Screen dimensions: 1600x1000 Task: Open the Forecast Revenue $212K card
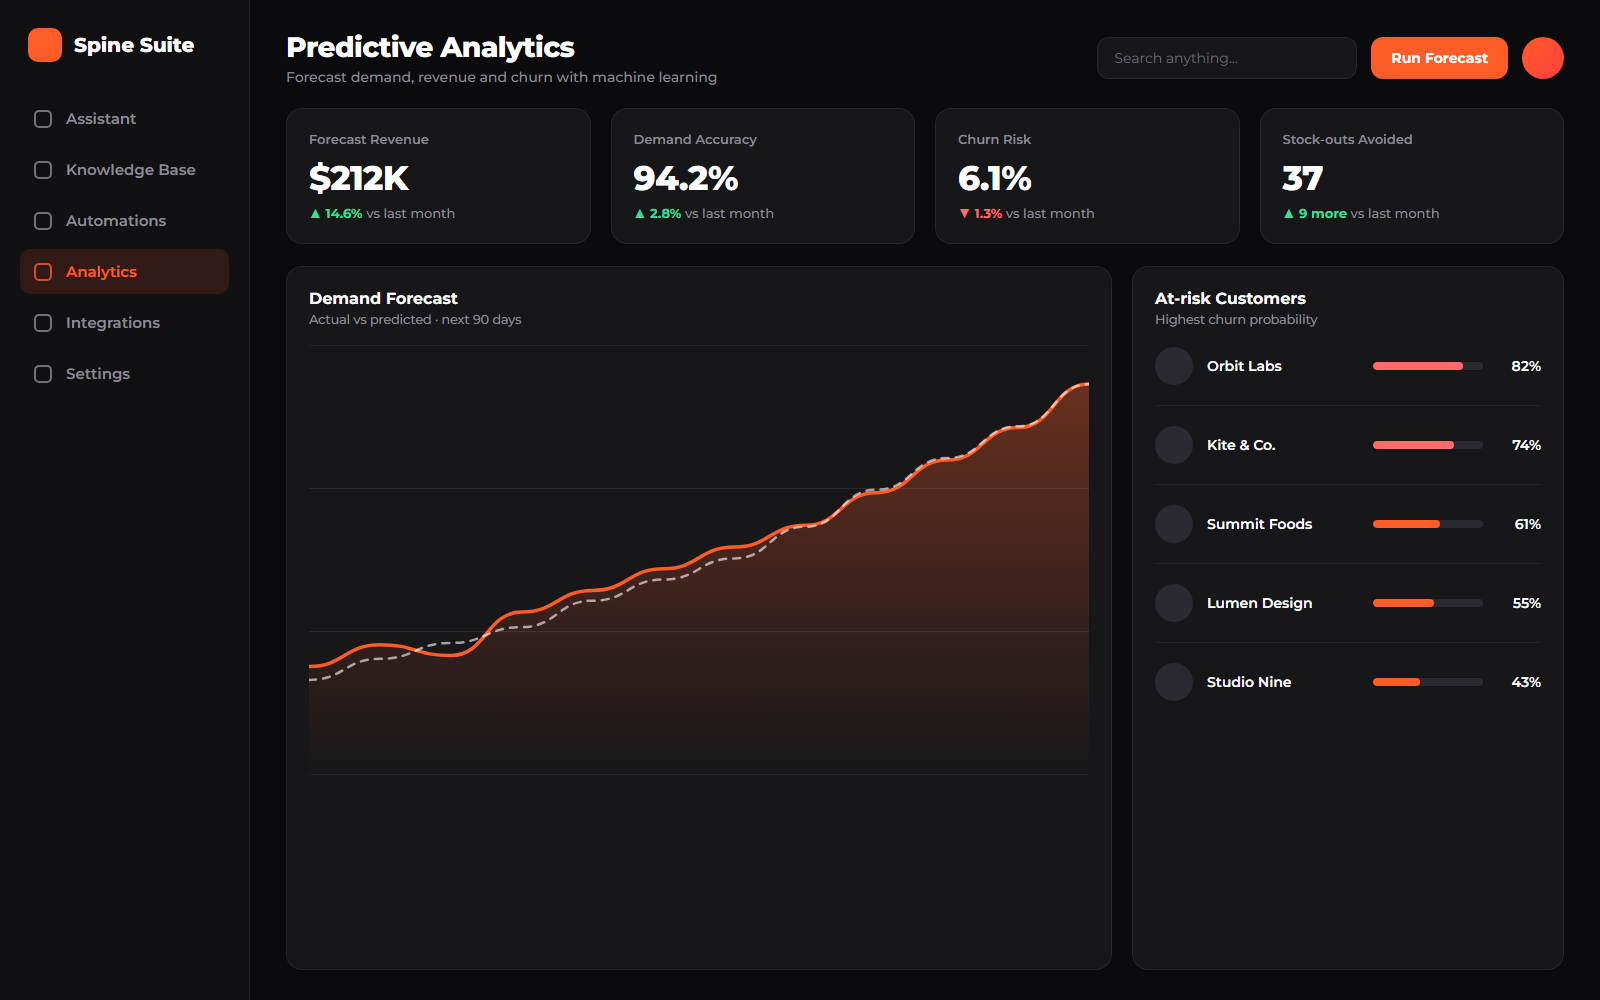click(438, 176)
